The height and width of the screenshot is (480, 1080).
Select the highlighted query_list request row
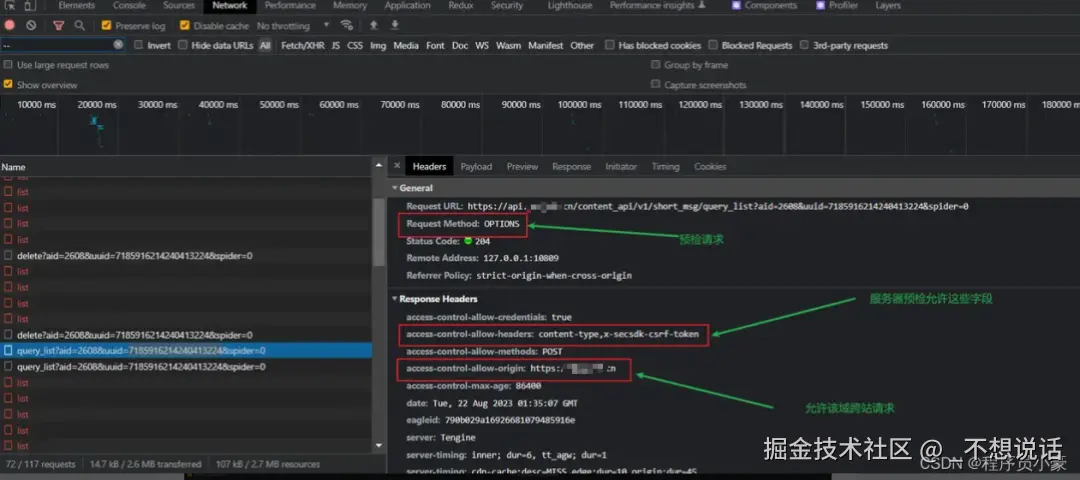point(186,351)
